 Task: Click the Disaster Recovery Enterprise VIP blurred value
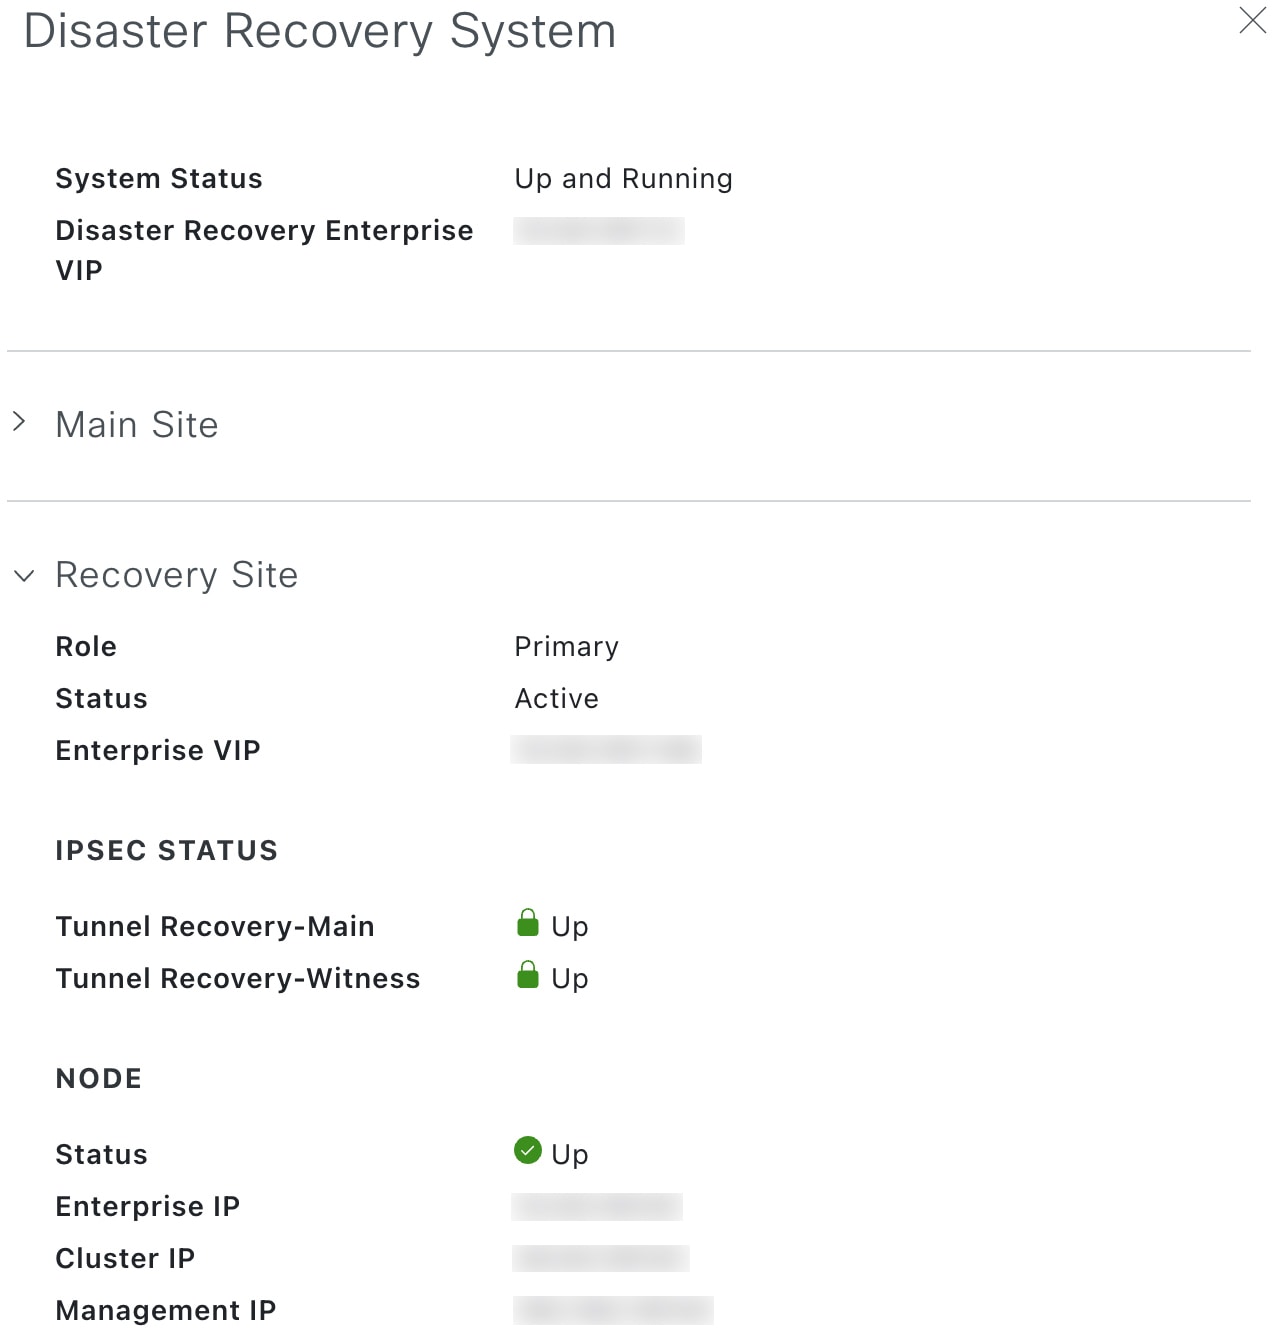[599, 231]
